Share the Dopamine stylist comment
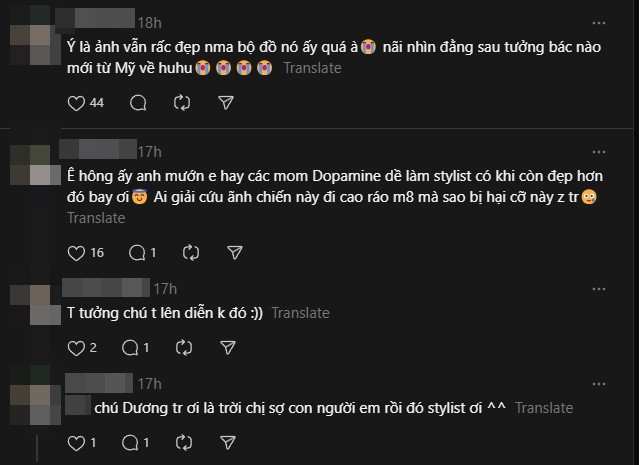 [x=235, y=253]
